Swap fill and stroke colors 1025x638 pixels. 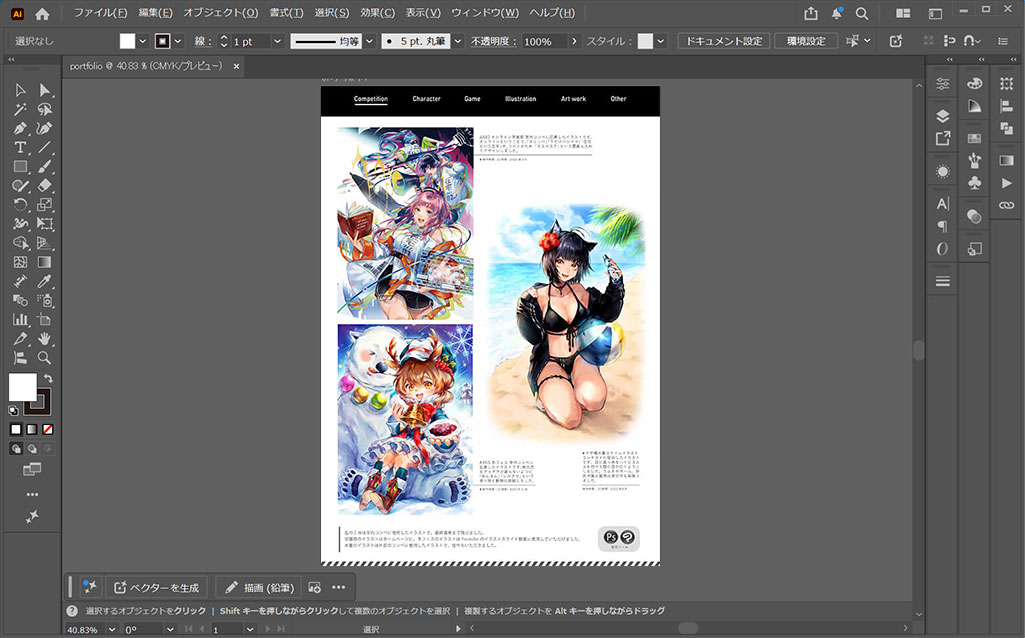coord(48,378)
